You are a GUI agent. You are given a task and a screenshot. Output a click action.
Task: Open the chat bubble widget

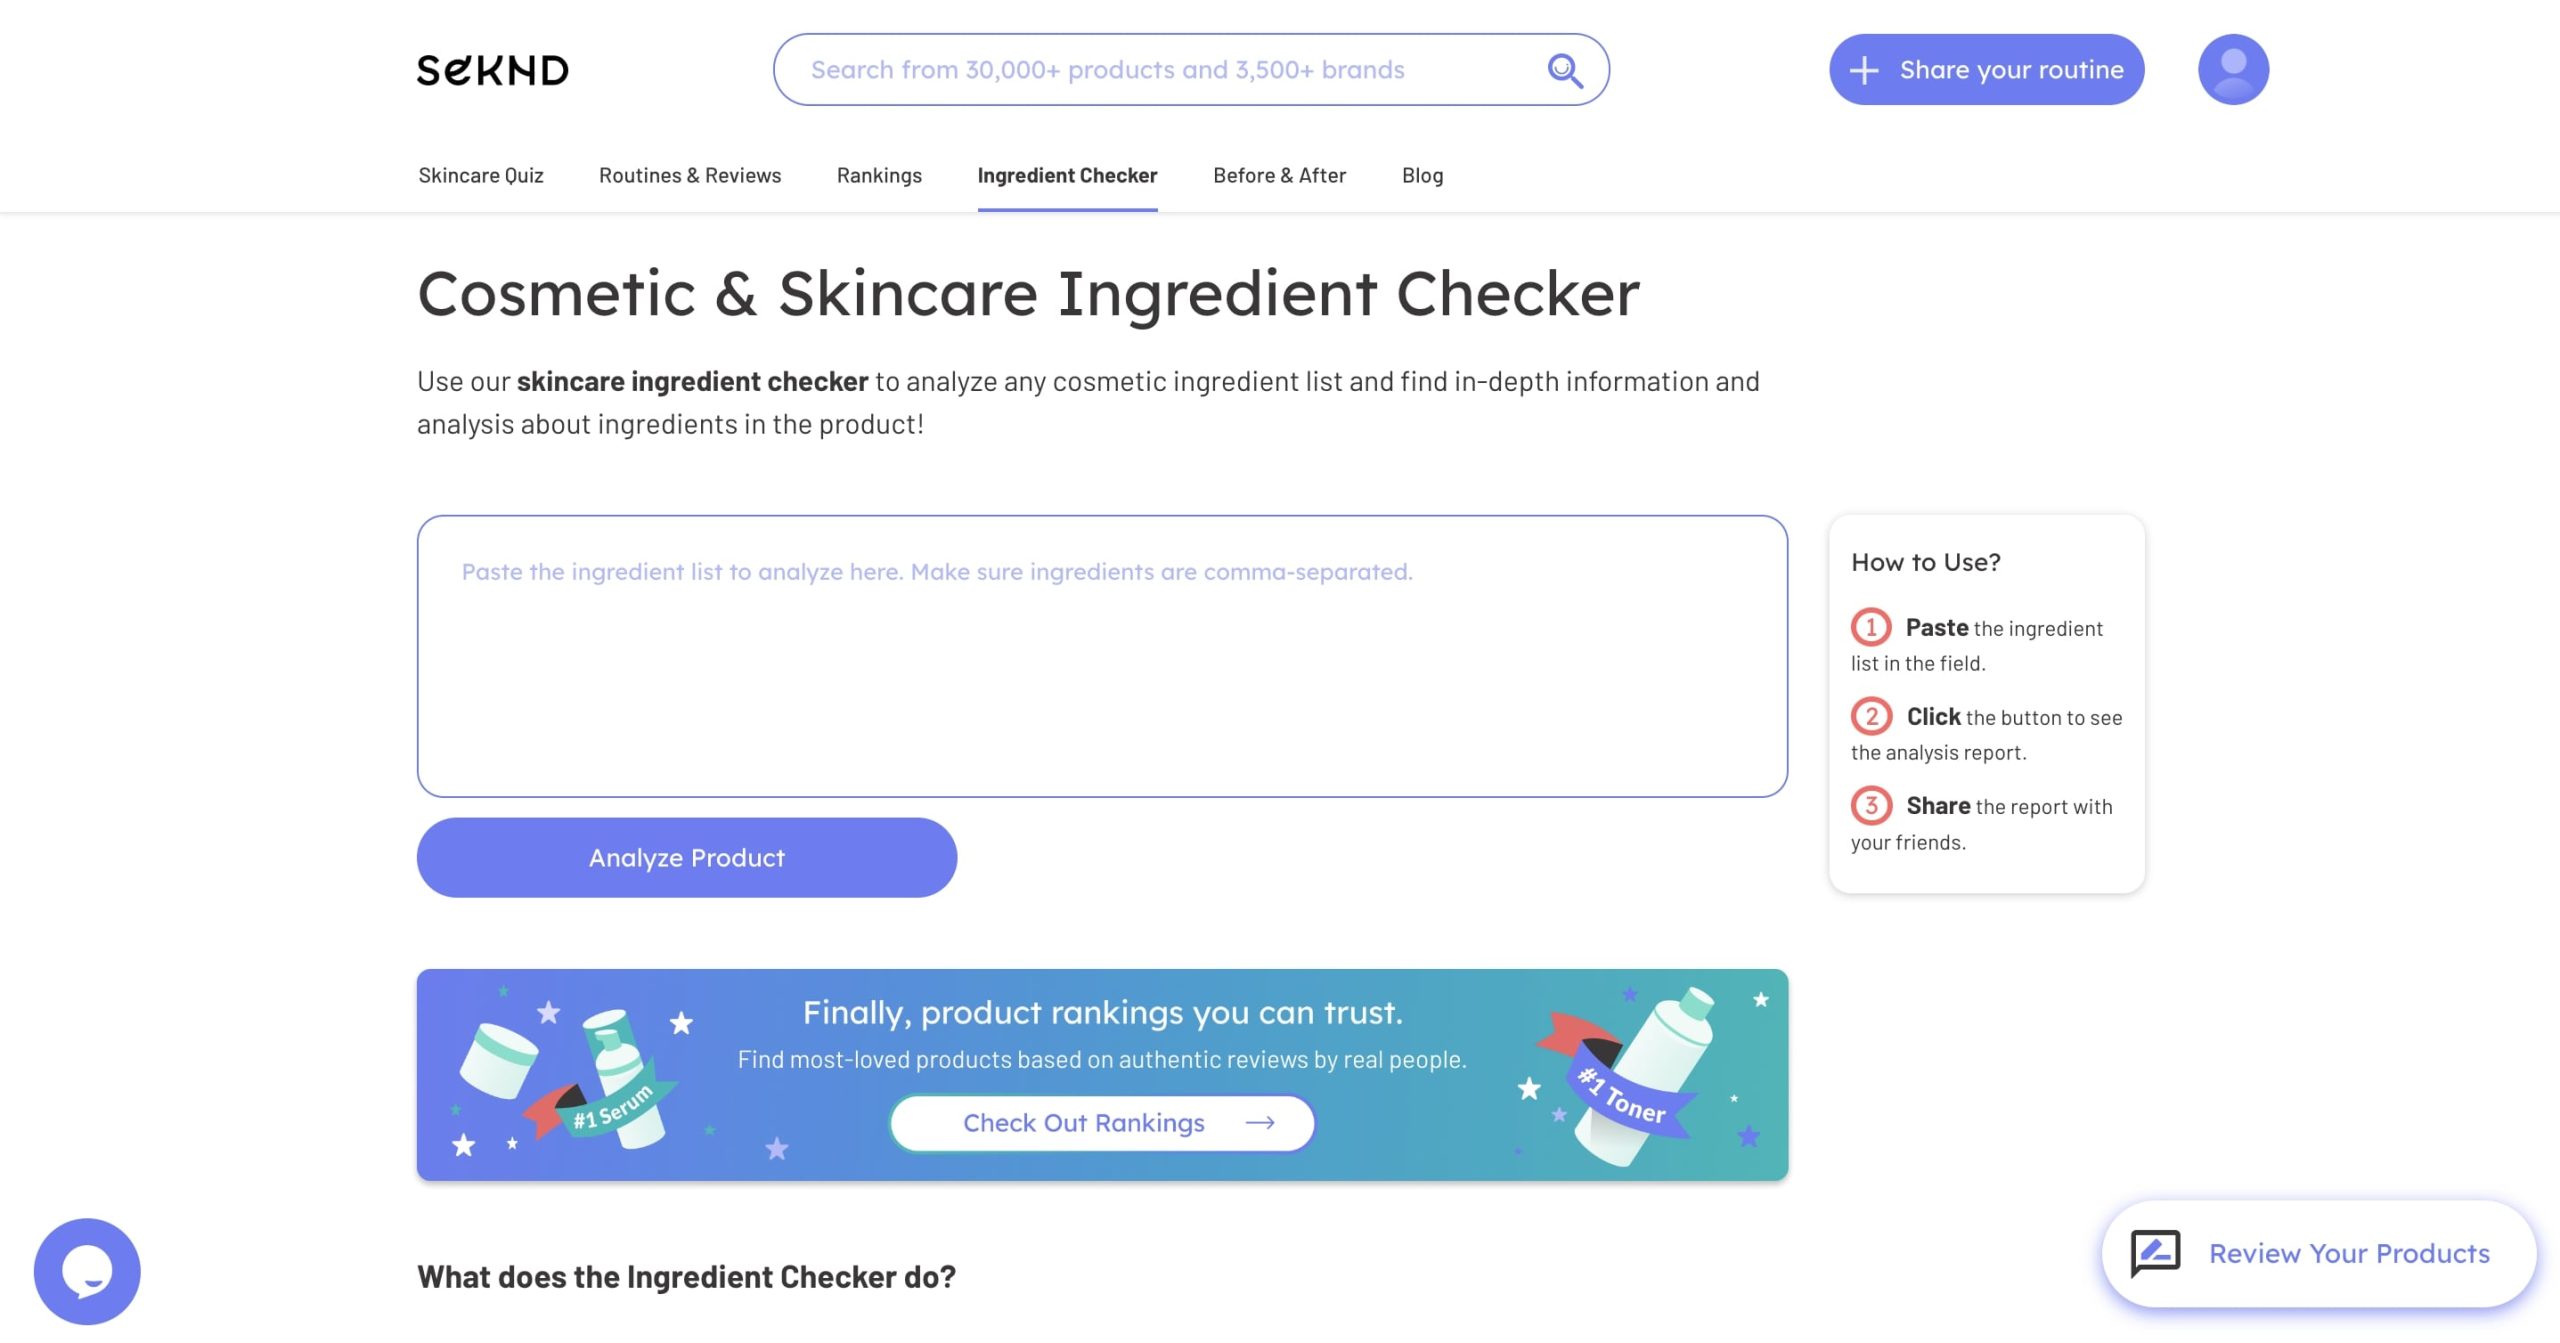(x=87, y=1271)
